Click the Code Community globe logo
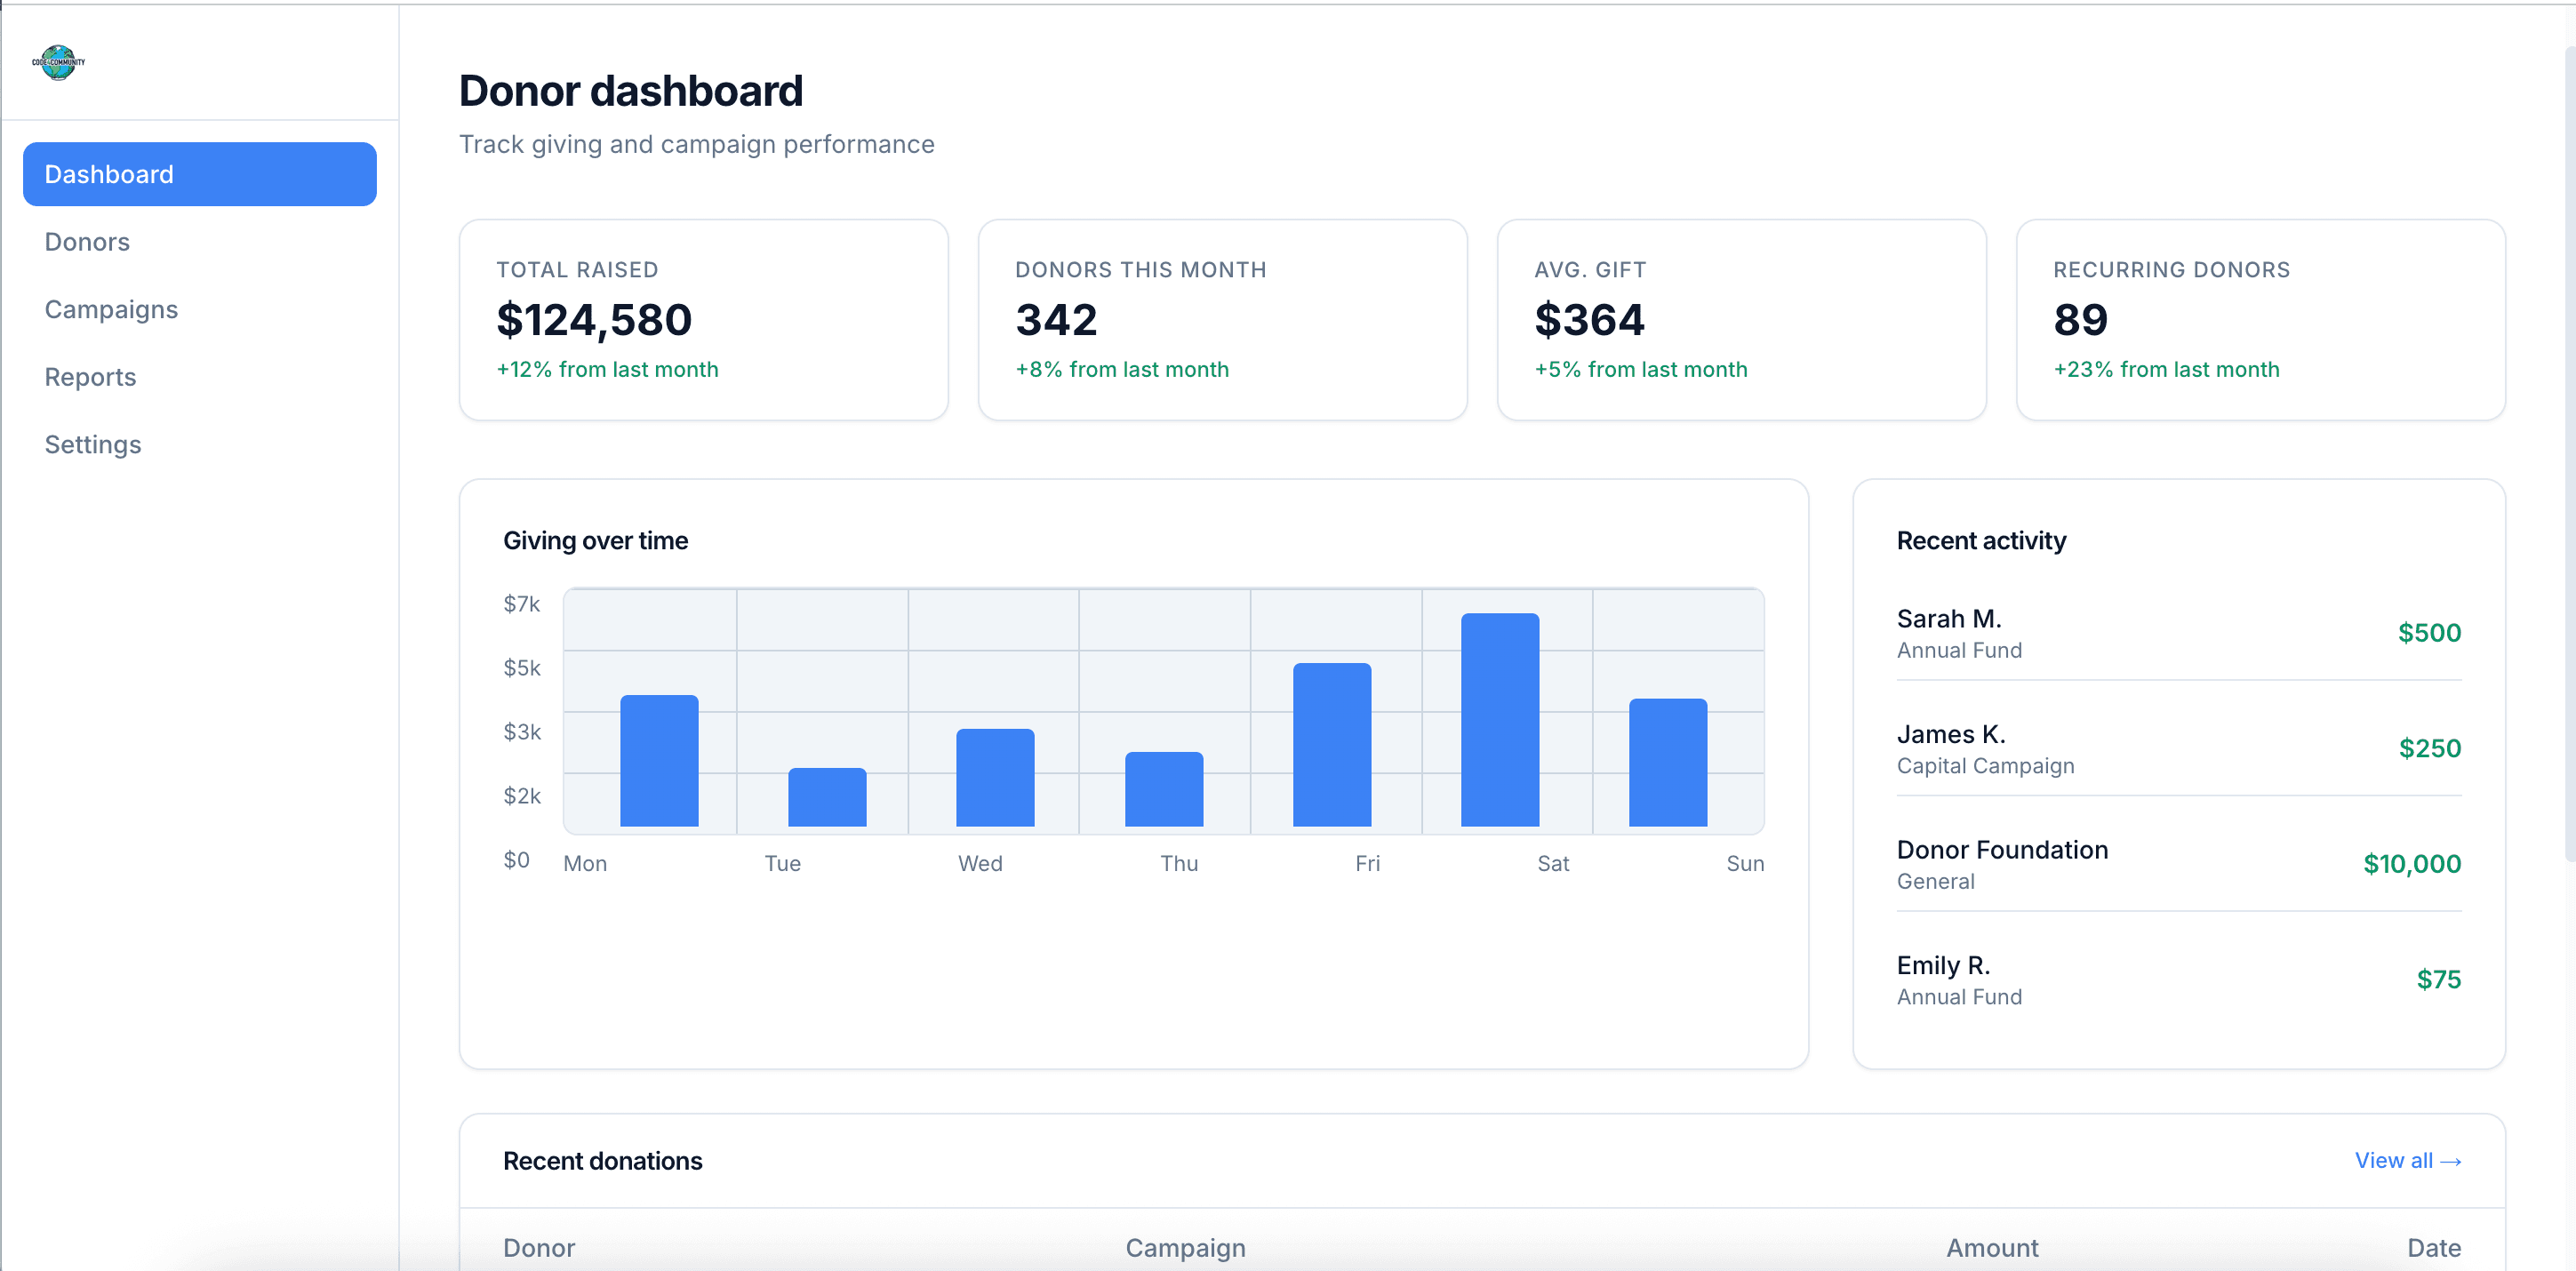2576x1271 pixels. pos(57,62)
